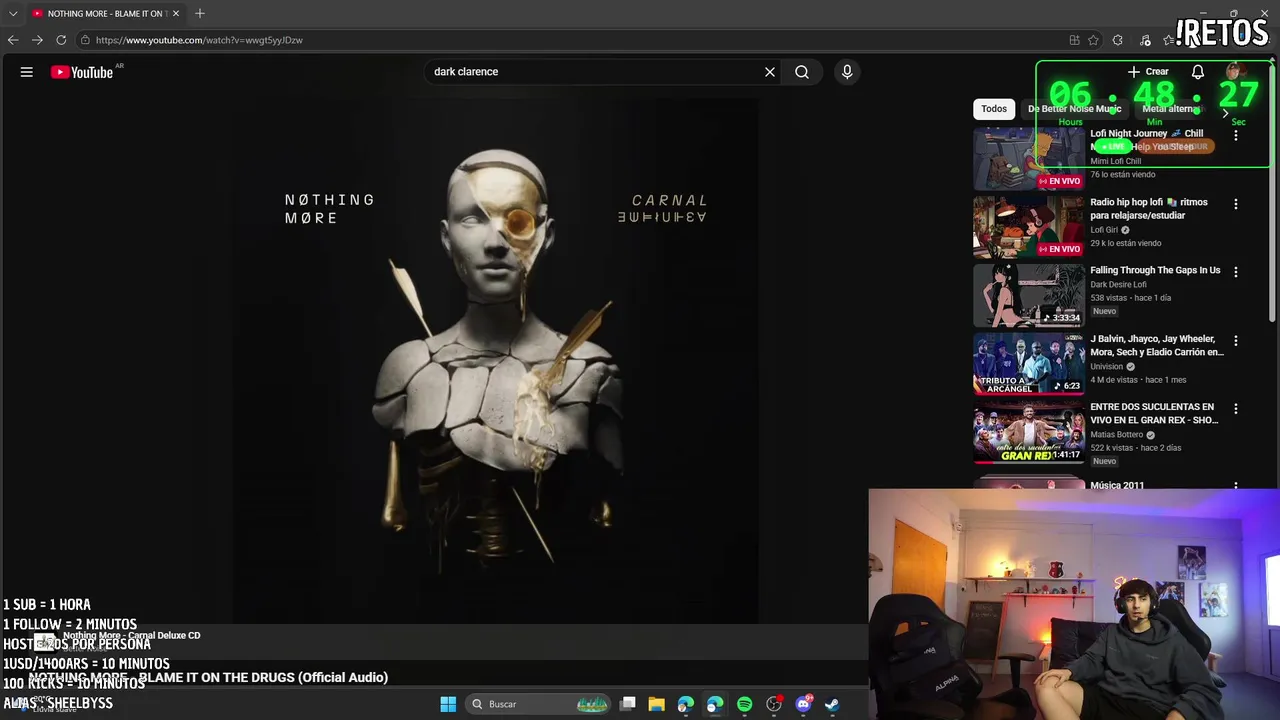Open Tributo a Arcángel video thumbnail
Screen dimensions: 1280x720
pyautogui.click(x=1029, y=364)
